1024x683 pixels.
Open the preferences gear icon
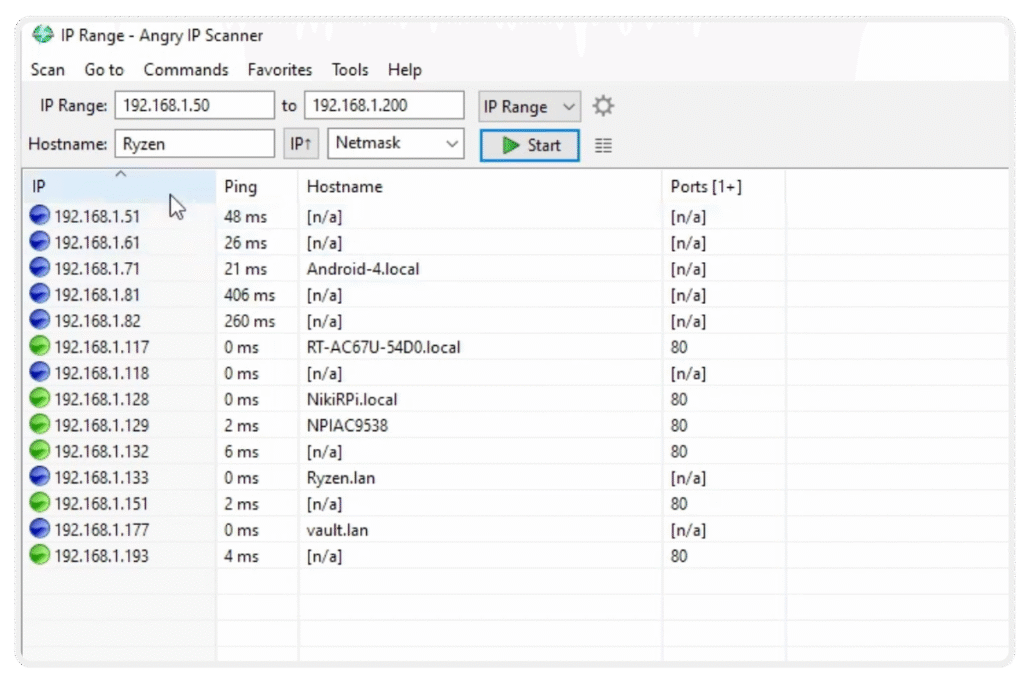coord(603,106)
